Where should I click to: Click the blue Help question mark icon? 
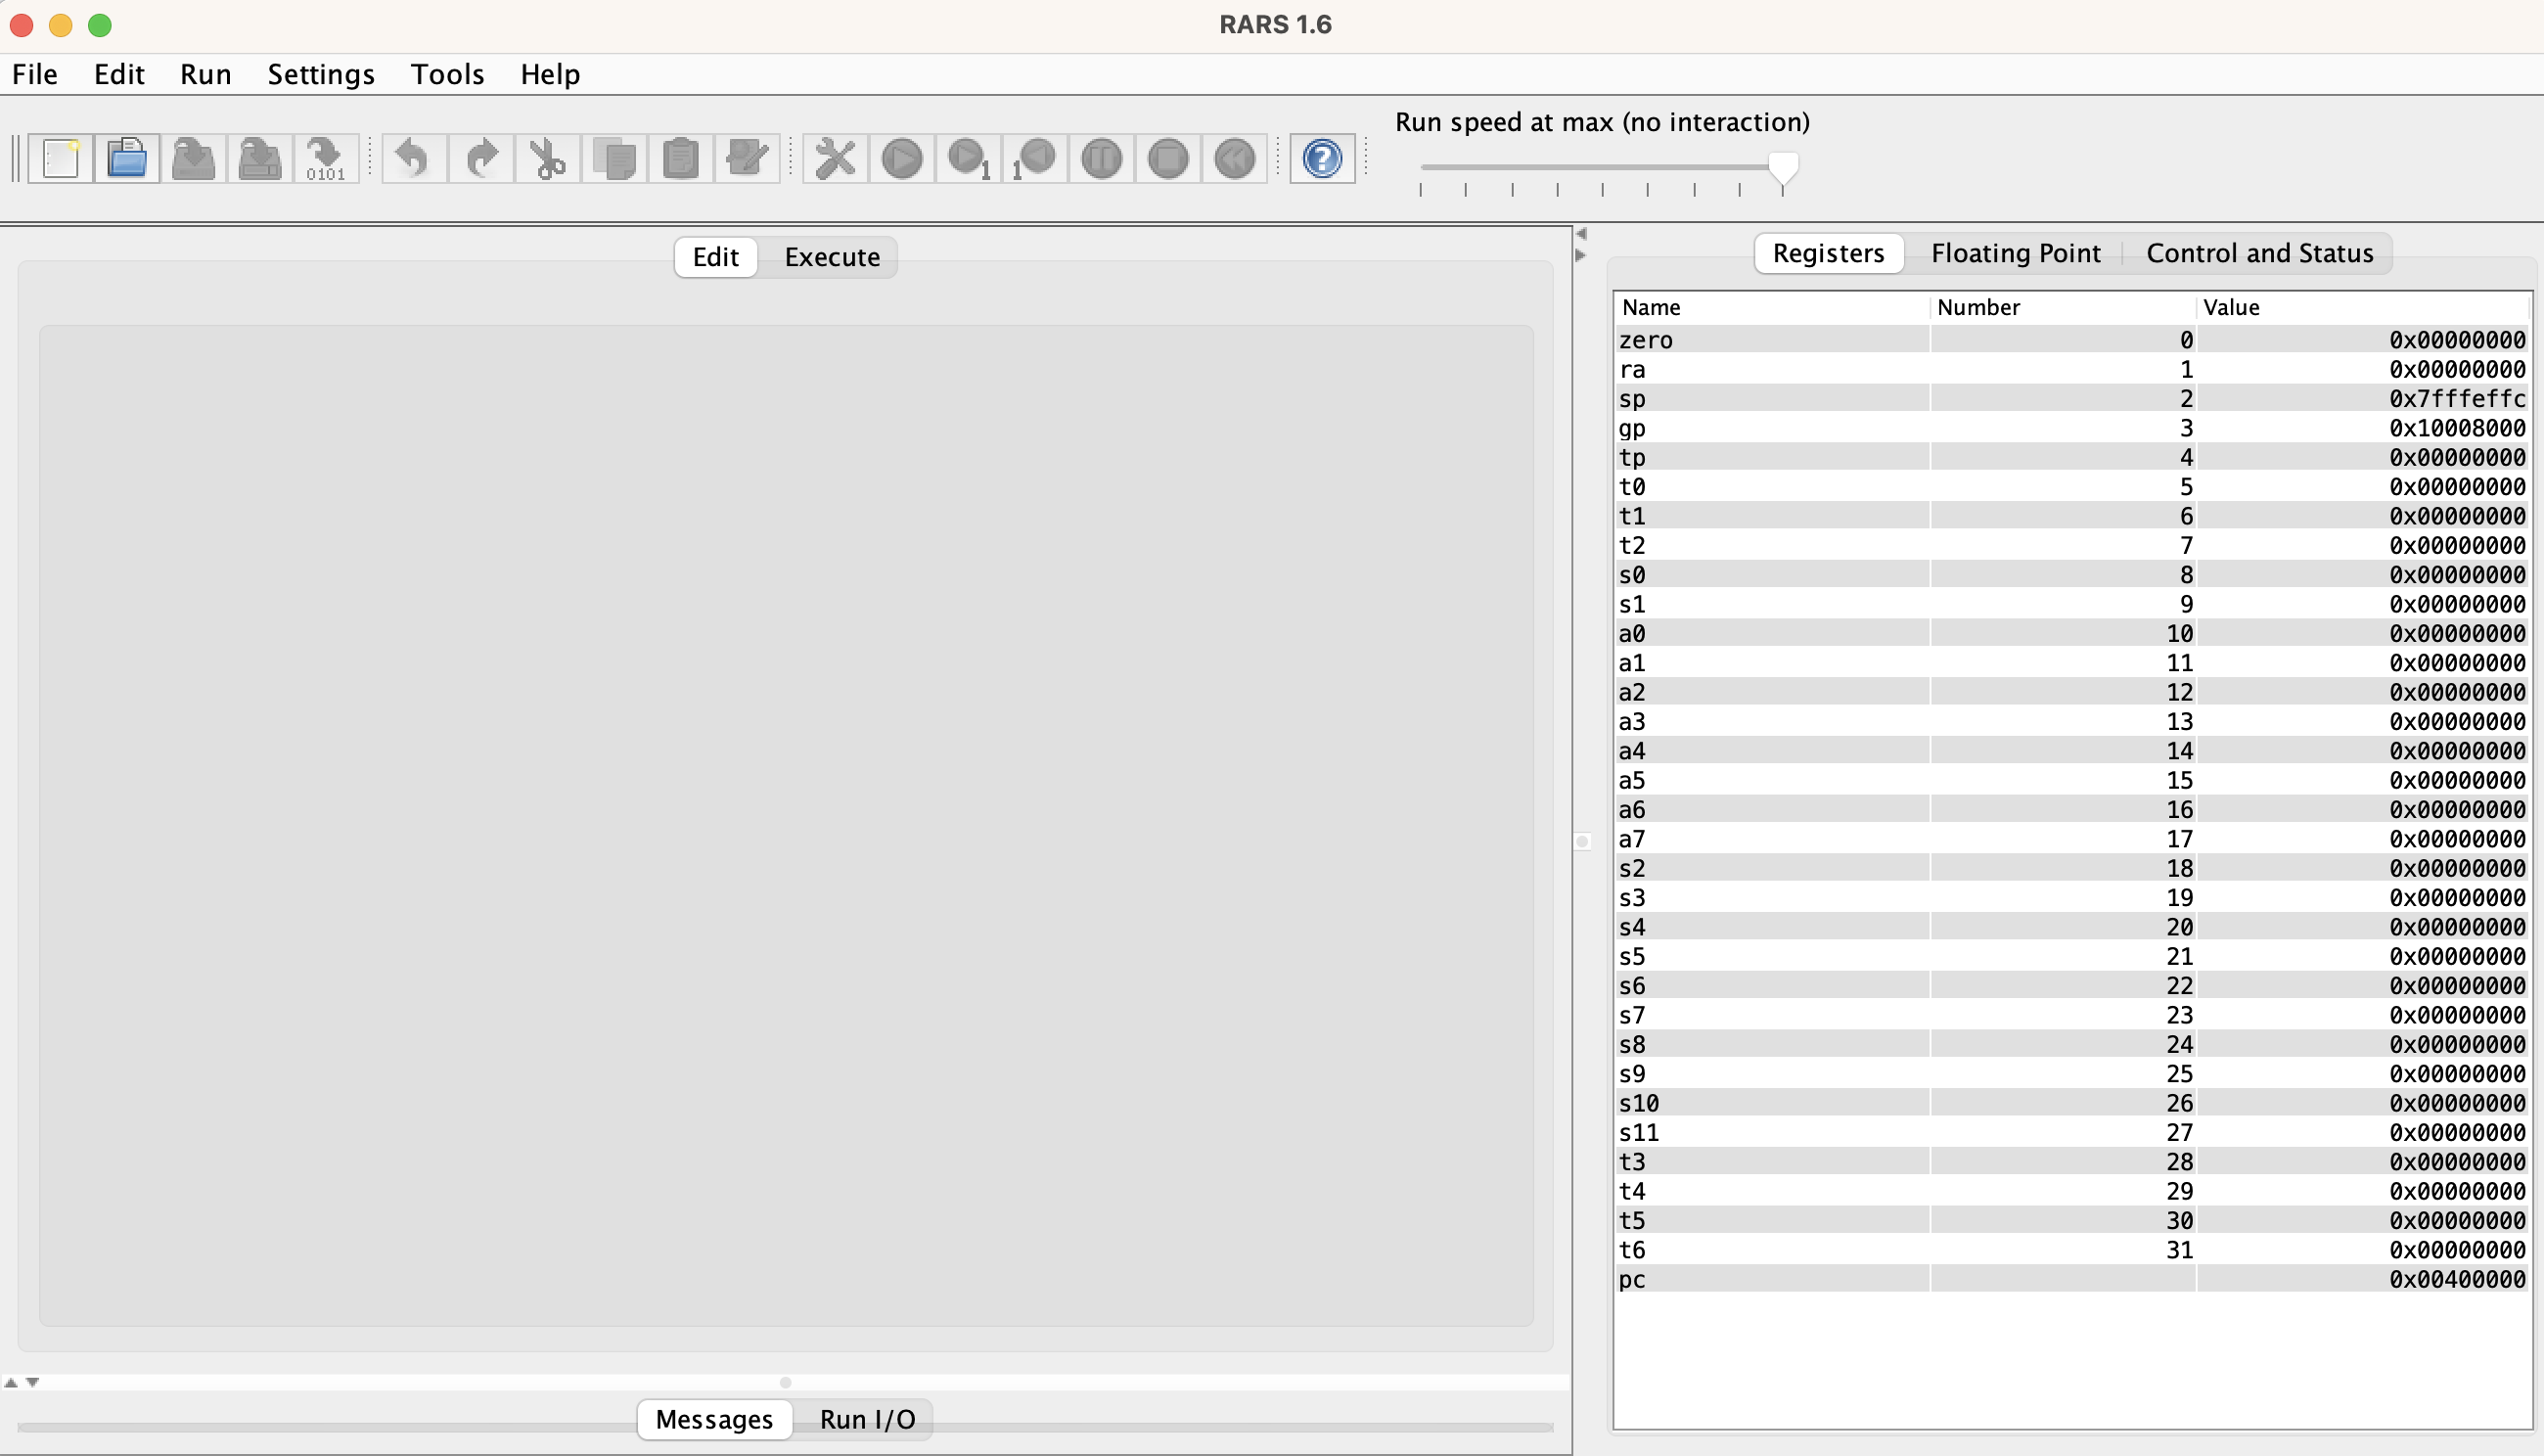tap(1322, 158)
